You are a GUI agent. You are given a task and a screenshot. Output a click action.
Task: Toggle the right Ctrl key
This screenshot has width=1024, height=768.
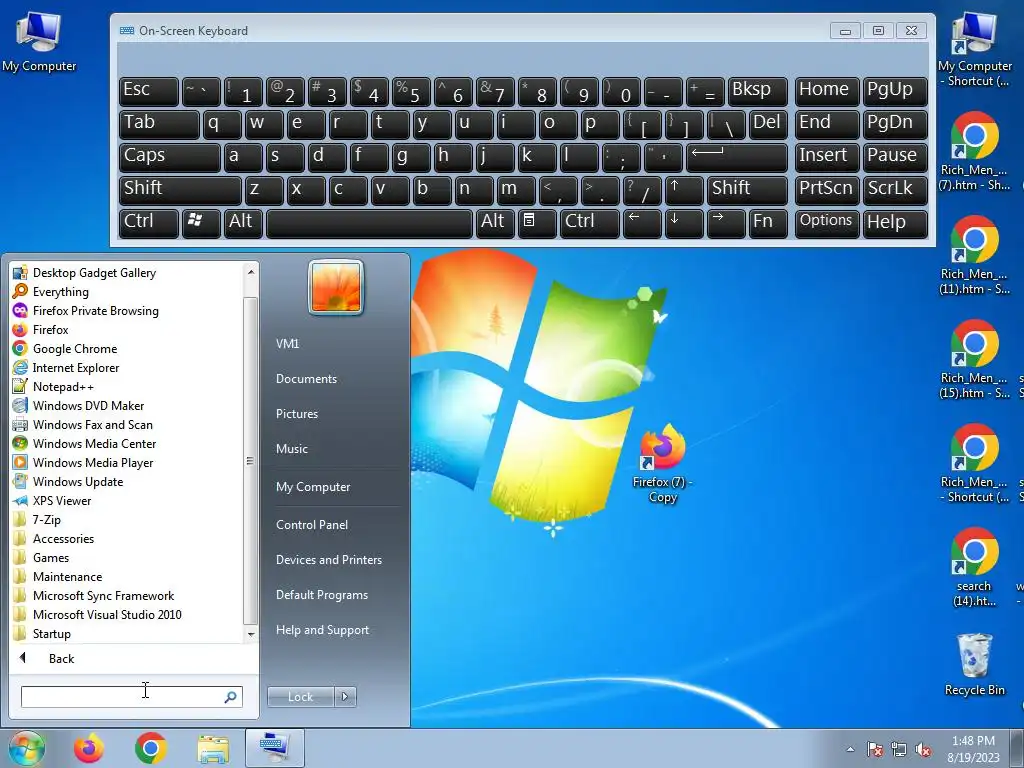(590, 222)
